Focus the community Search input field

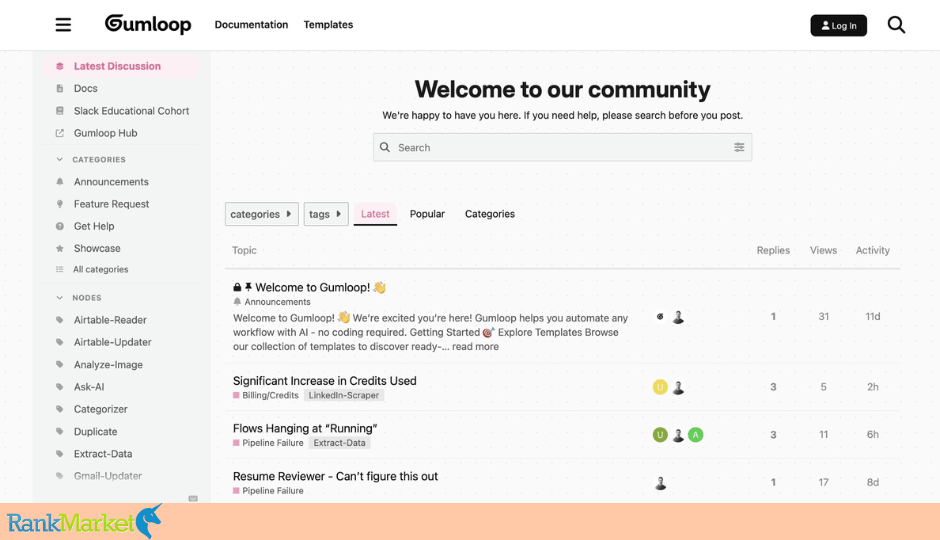point(562,147)
